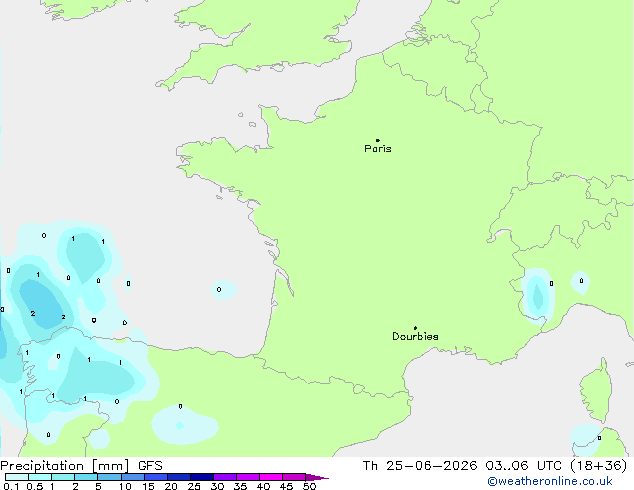Pick the purple 30 to 35 mm swatch
The image size is (634, 490).
(x=224, y=477)
